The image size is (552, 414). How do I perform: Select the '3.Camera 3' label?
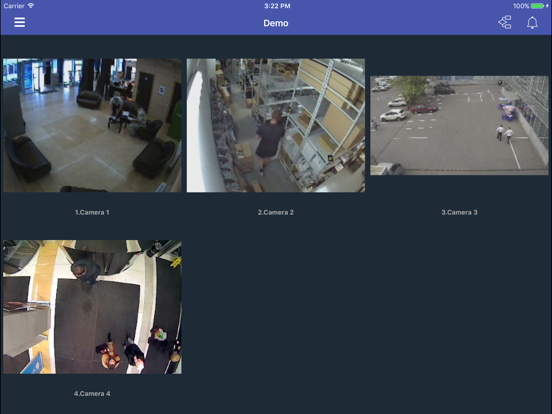click(459, 212)
